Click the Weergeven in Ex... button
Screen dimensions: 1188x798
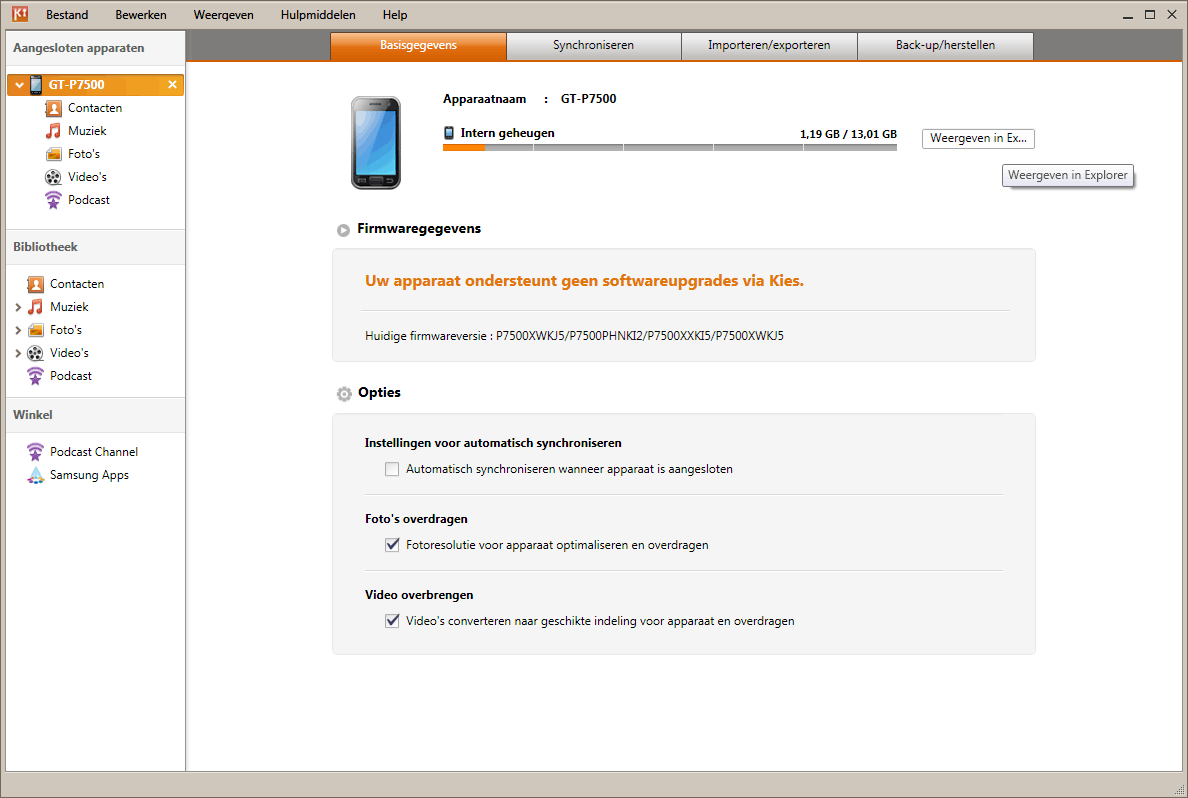point(978,139)
